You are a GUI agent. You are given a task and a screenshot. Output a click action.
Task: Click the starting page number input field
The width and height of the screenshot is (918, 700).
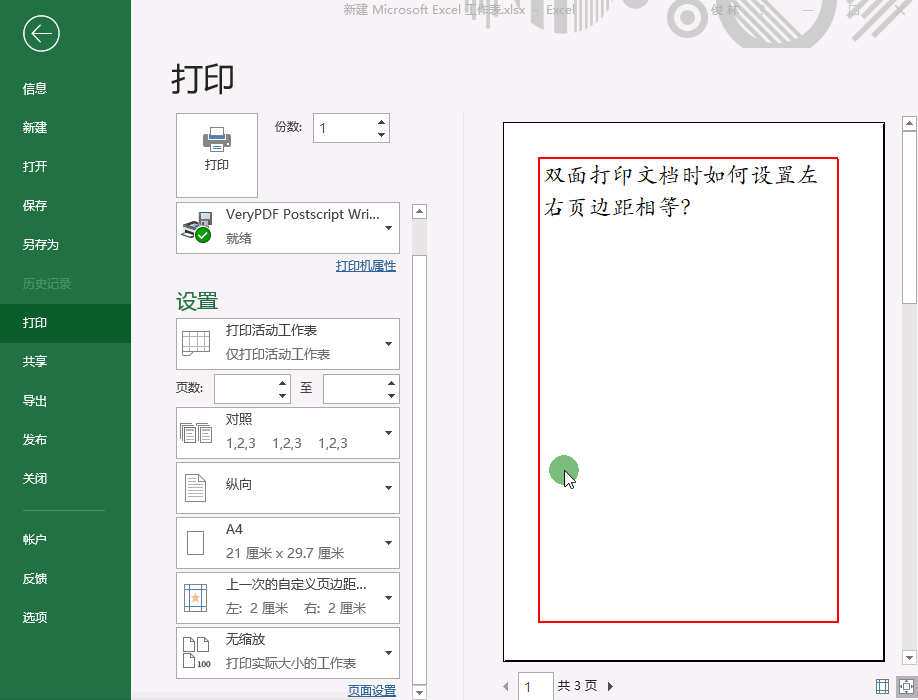(243, 389)
